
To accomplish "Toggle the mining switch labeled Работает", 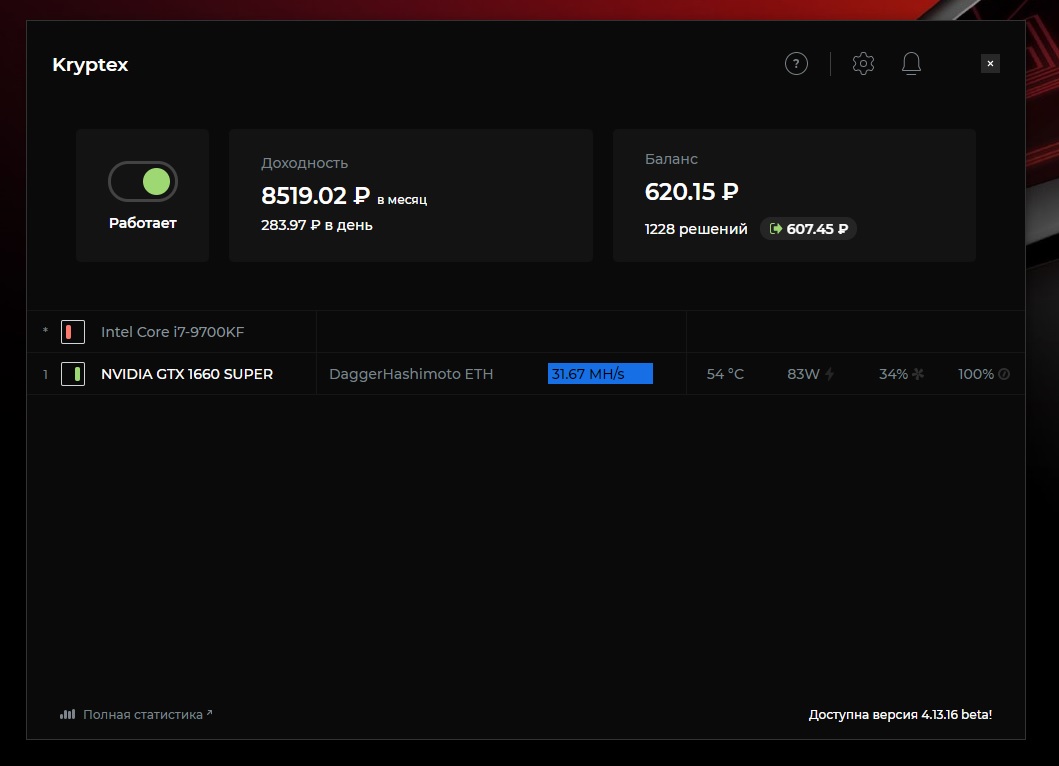I will click(143, 182).
